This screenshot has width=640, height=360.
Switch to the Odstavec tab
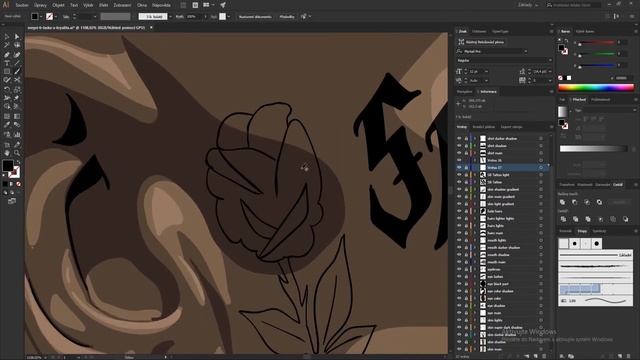479,31
